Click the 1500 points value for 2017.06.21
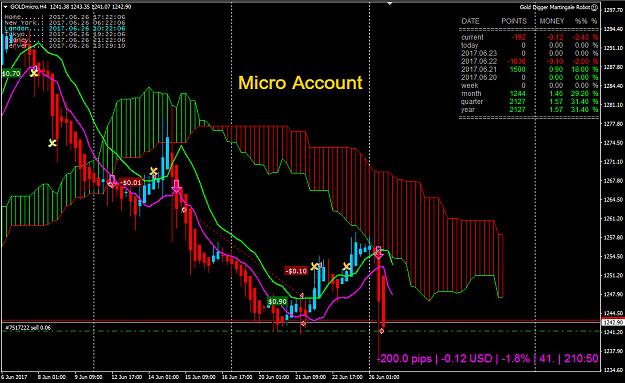625x383 pixels. pyautogui.click(x=518, y=69)
